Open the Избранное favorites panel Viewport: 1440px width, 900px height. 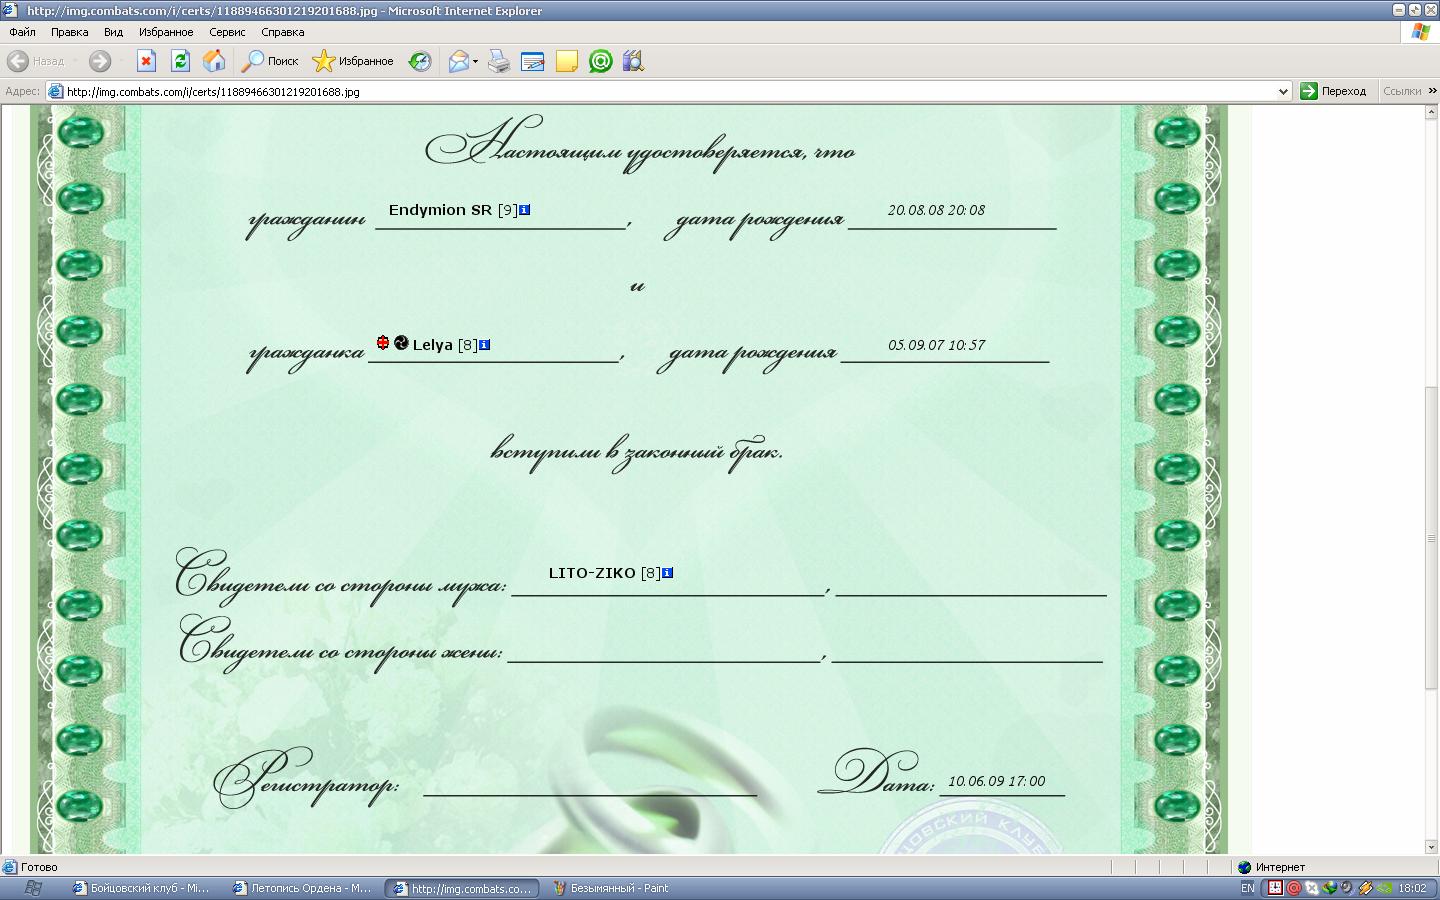coord(353,61)
